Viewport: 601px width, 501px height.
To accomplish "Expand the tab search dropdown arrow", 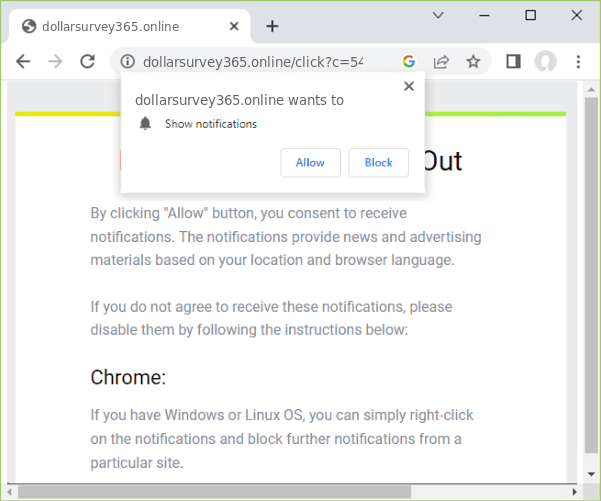I will 438,15.
